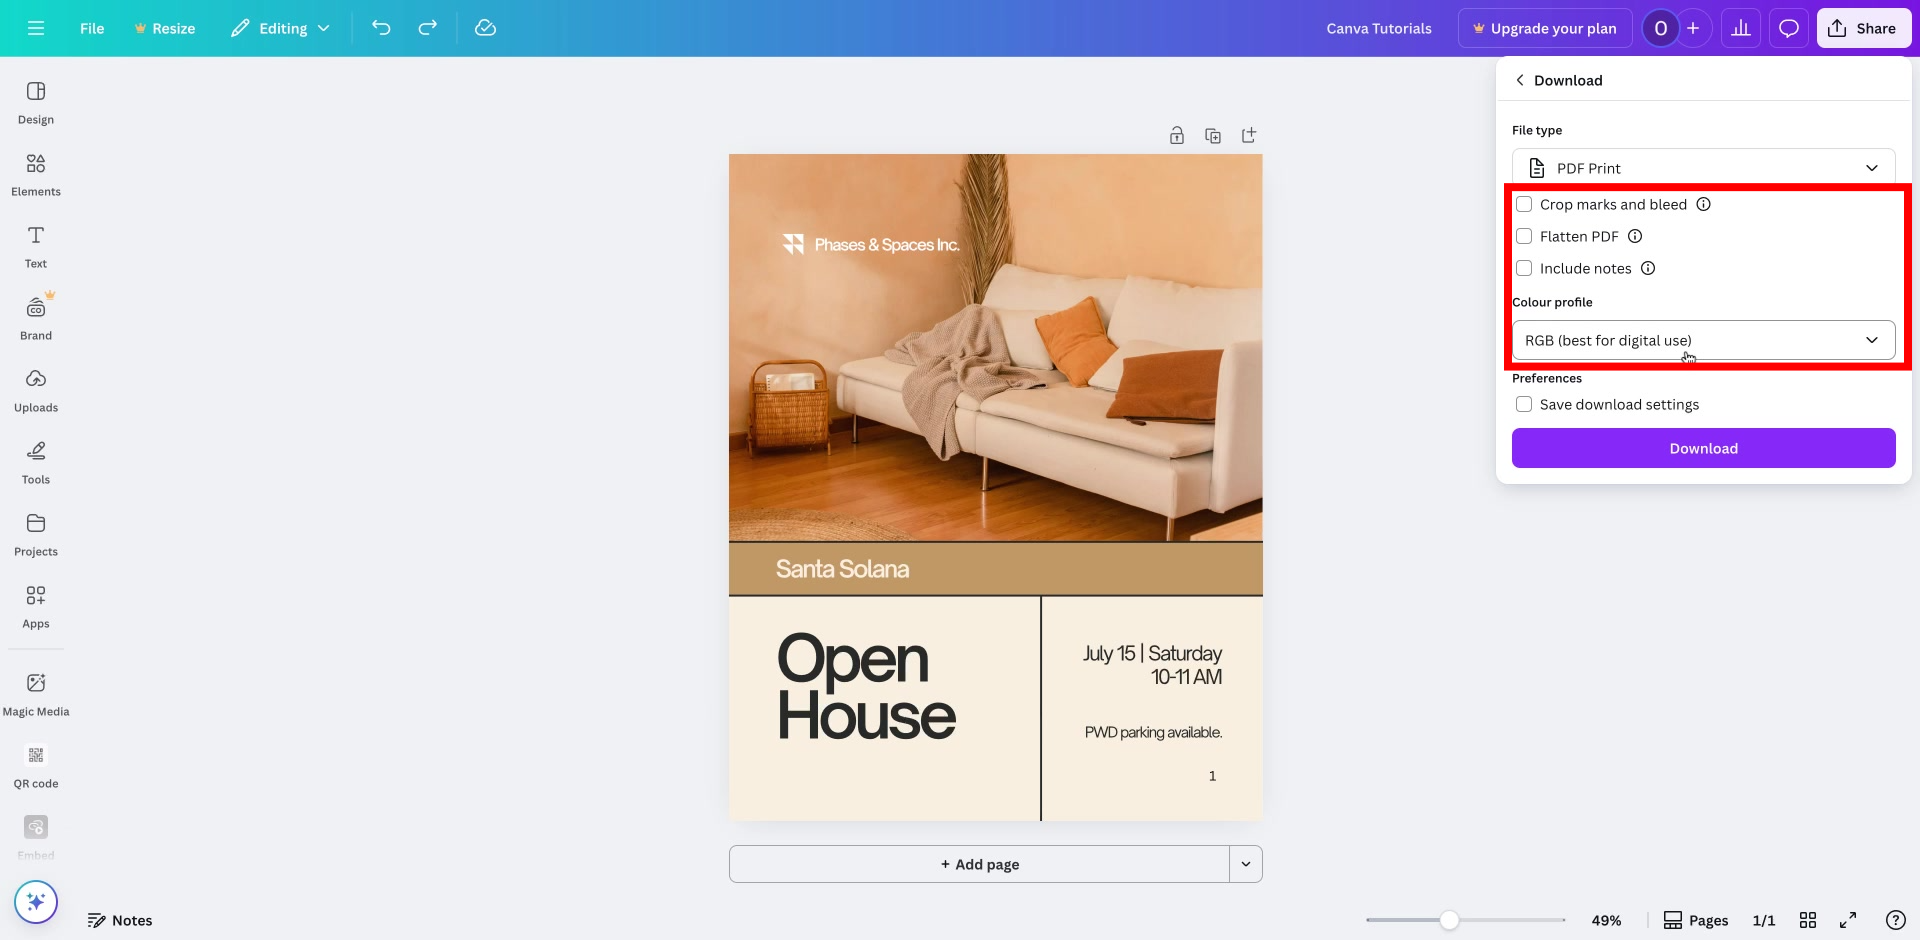Click the Undo icon

tap(381, 28)
